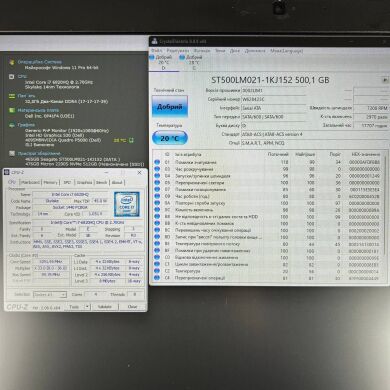Open the Тема menu in CrystalDiskInfo
Screen dimensions: 390x390
pos(220,51)
